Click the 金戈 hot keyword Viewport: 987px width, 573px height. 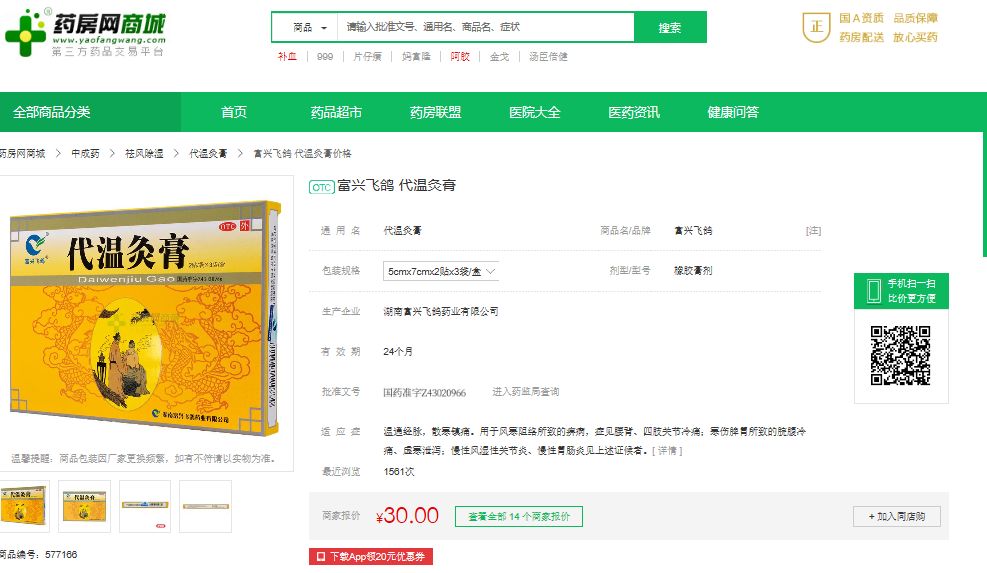click(x=499, y=57)
